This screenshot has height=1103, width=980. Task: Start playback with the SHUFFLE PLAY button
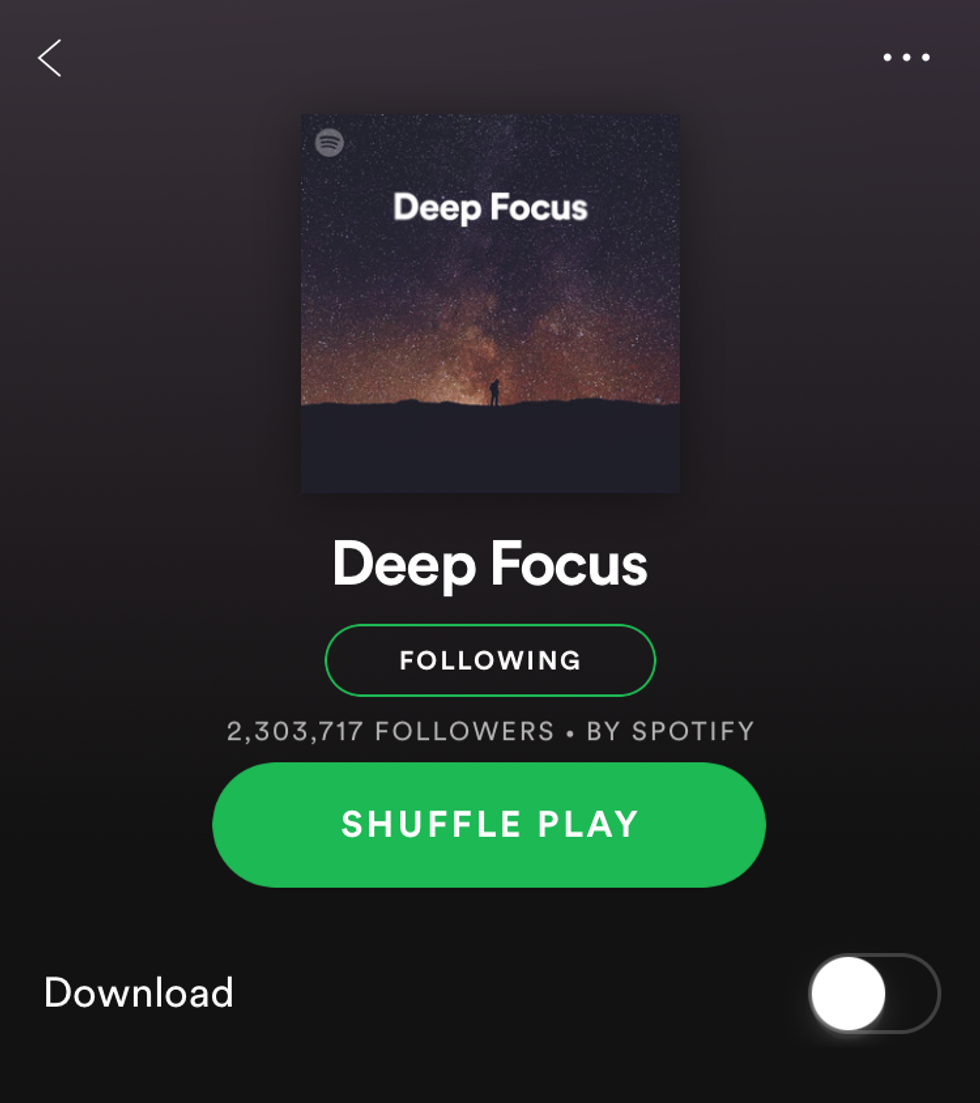tap(489, 824)
